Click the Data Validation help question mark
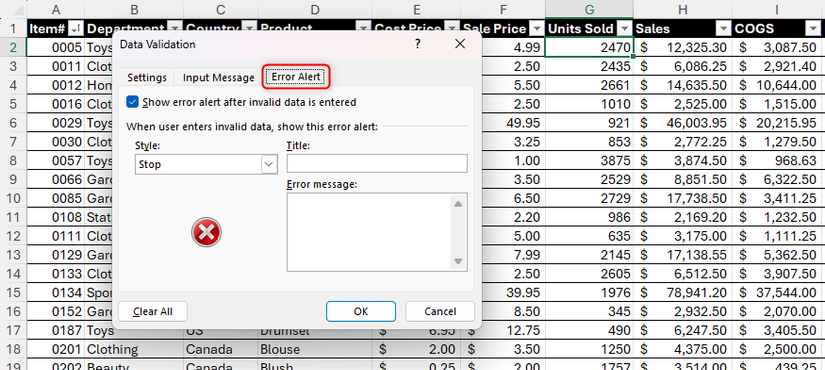The image size is (825, 370). point(417,44)
